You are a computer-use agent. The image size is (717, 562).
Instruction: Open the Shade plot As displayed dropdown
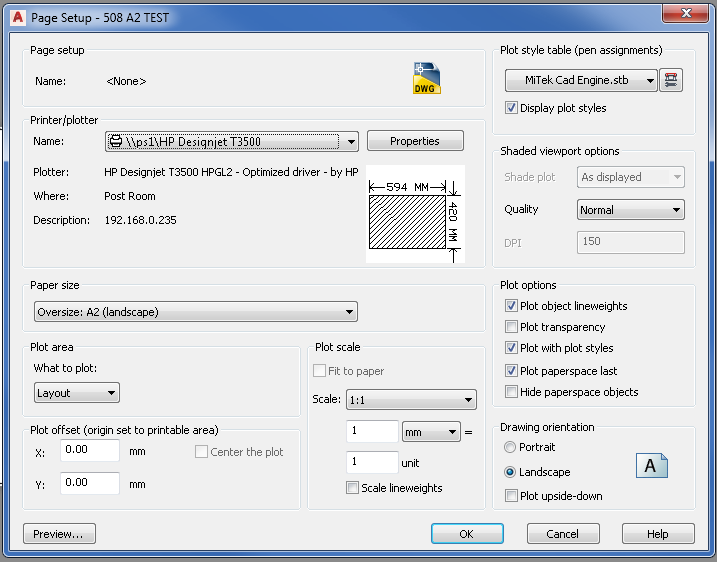point(631,177)
